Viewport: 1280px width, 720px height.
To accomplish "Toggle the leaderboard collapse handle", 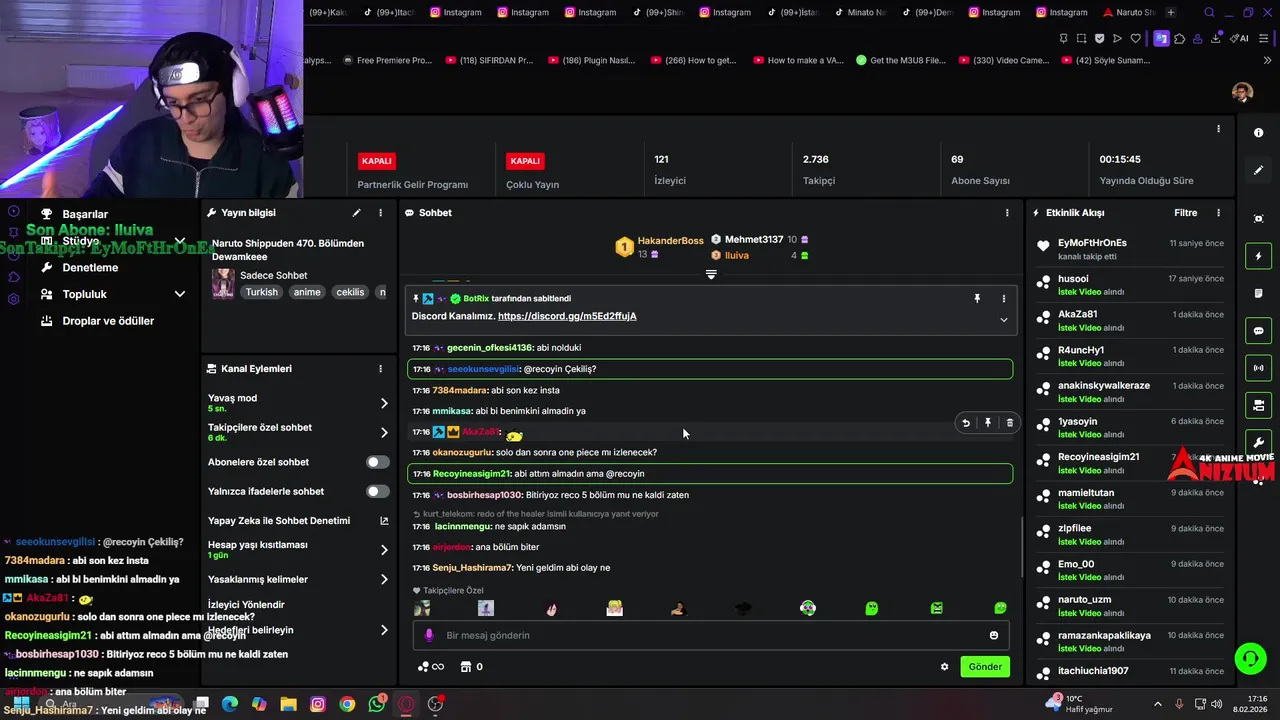I will pos(711,274).
